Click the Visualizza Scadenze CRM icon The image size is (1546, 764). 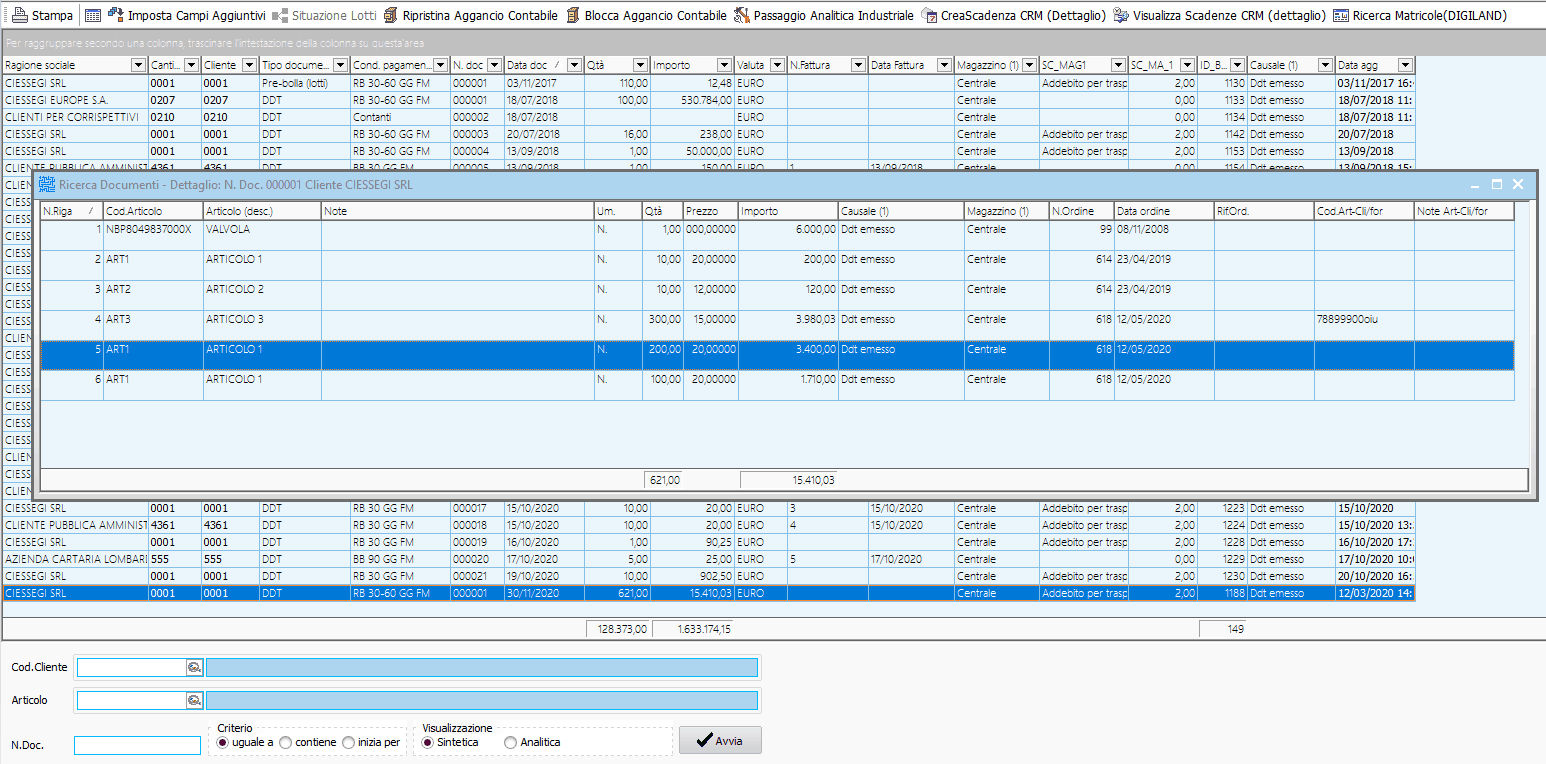click(x=1121, y=15)
